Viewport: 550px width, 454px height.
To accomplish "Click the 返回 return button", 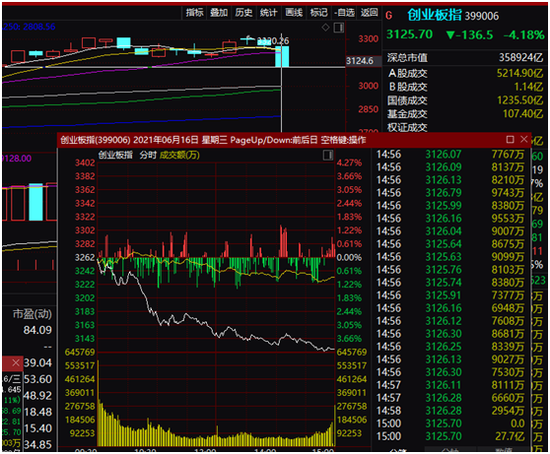I will pos(369,13).
